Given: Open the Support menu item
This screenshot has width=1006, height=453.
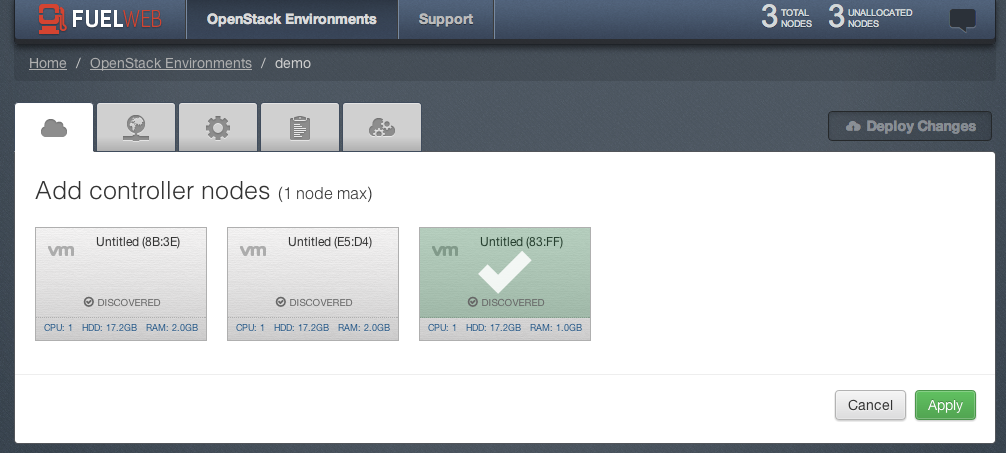Looking at the screenshot, I should point(446,19).
